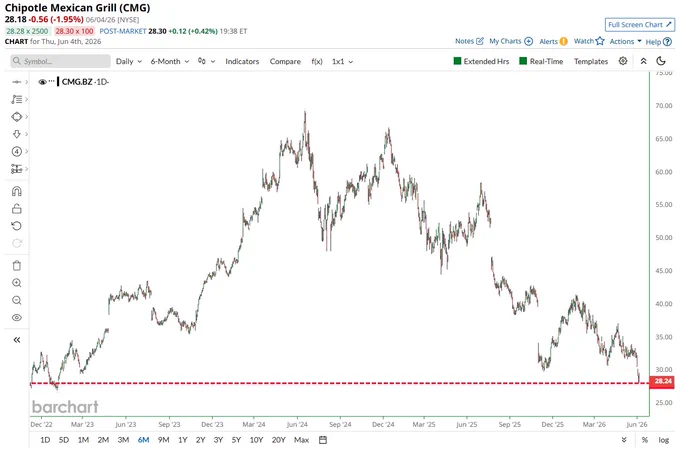Screen dimensions: 680x449
Task: Open Help question mark icon
Action: (667, 42)
